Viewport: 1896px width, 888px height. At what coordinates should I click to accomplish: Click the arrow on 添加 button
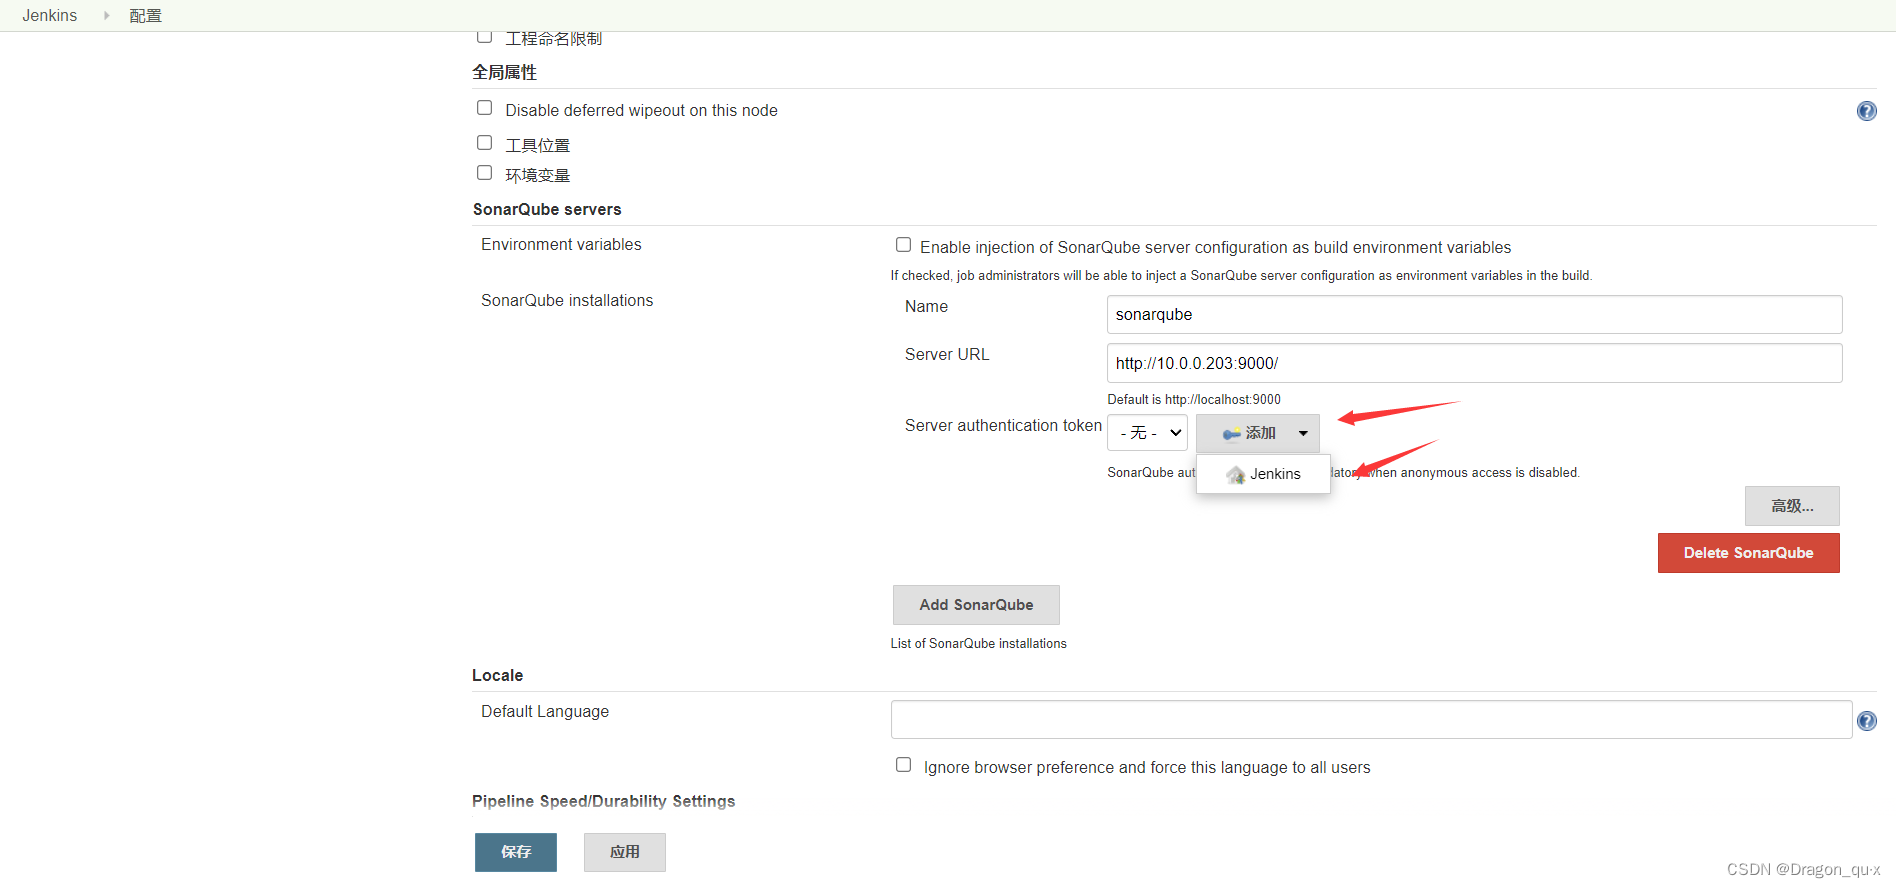coord(1303,433)
